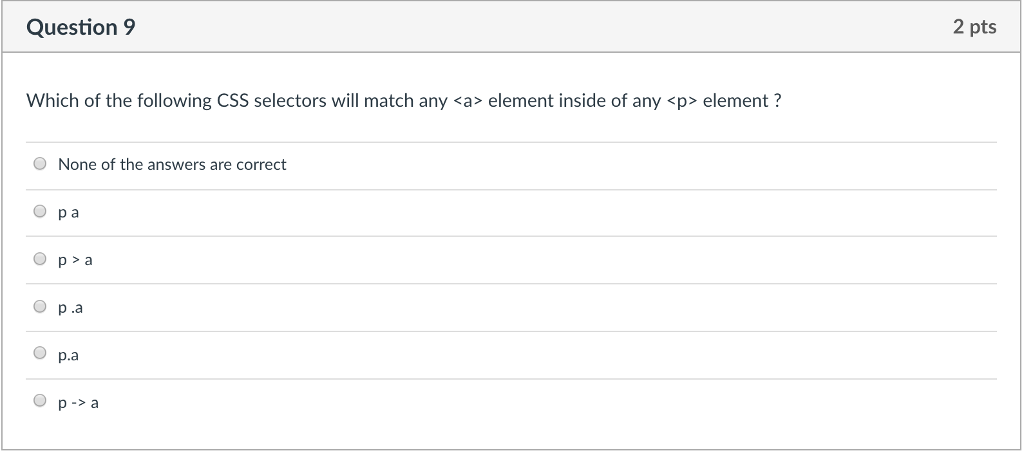Select the "None of the answers are correct" radio button

click(40, 164)
